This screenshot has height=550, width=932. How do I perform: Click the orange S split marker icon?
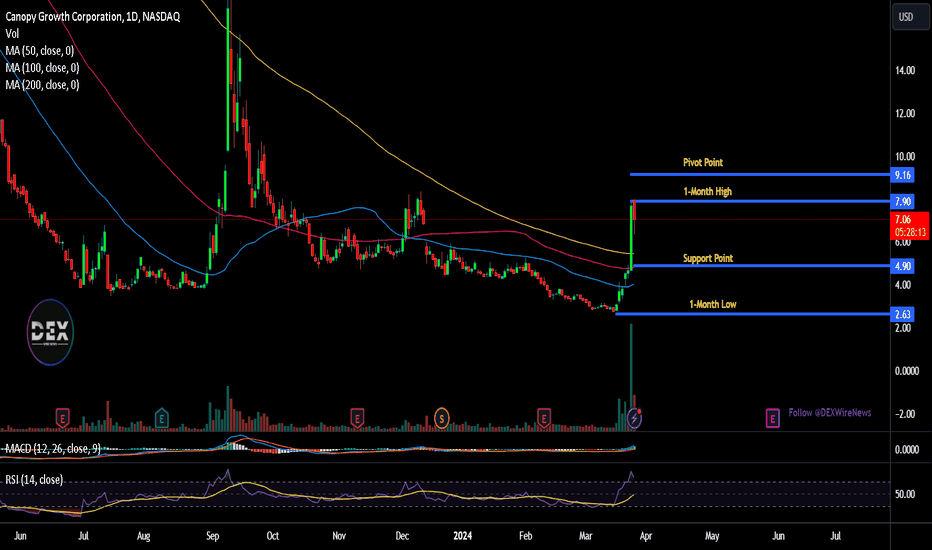441,418
